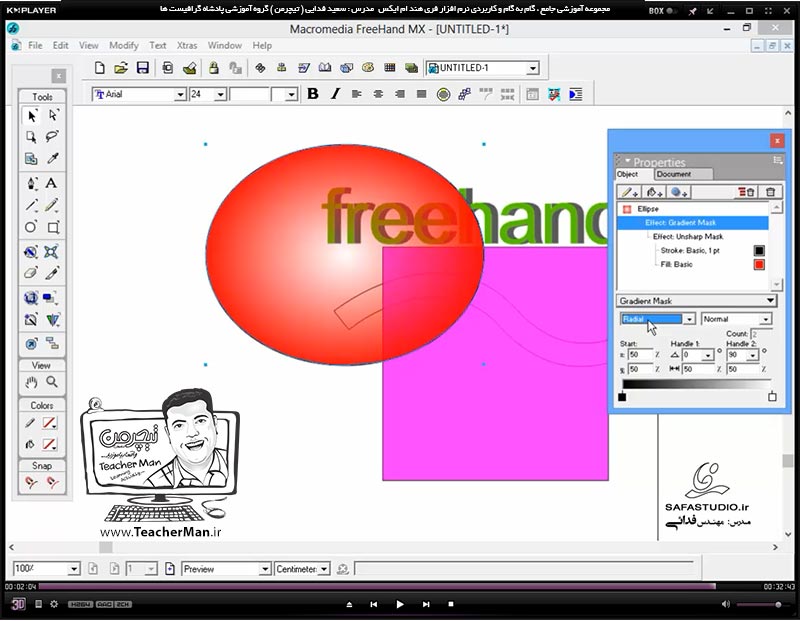This screenshot has width=800, height=621.
Task: Switch to the Document tab
Action: point(683,175)
